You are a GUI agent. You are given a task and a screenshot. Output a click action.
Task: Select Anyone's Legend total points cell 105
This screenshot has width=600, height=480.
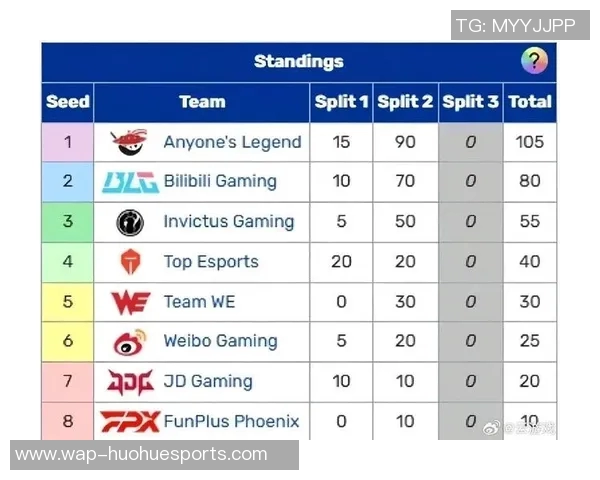[x=529, y=142]
